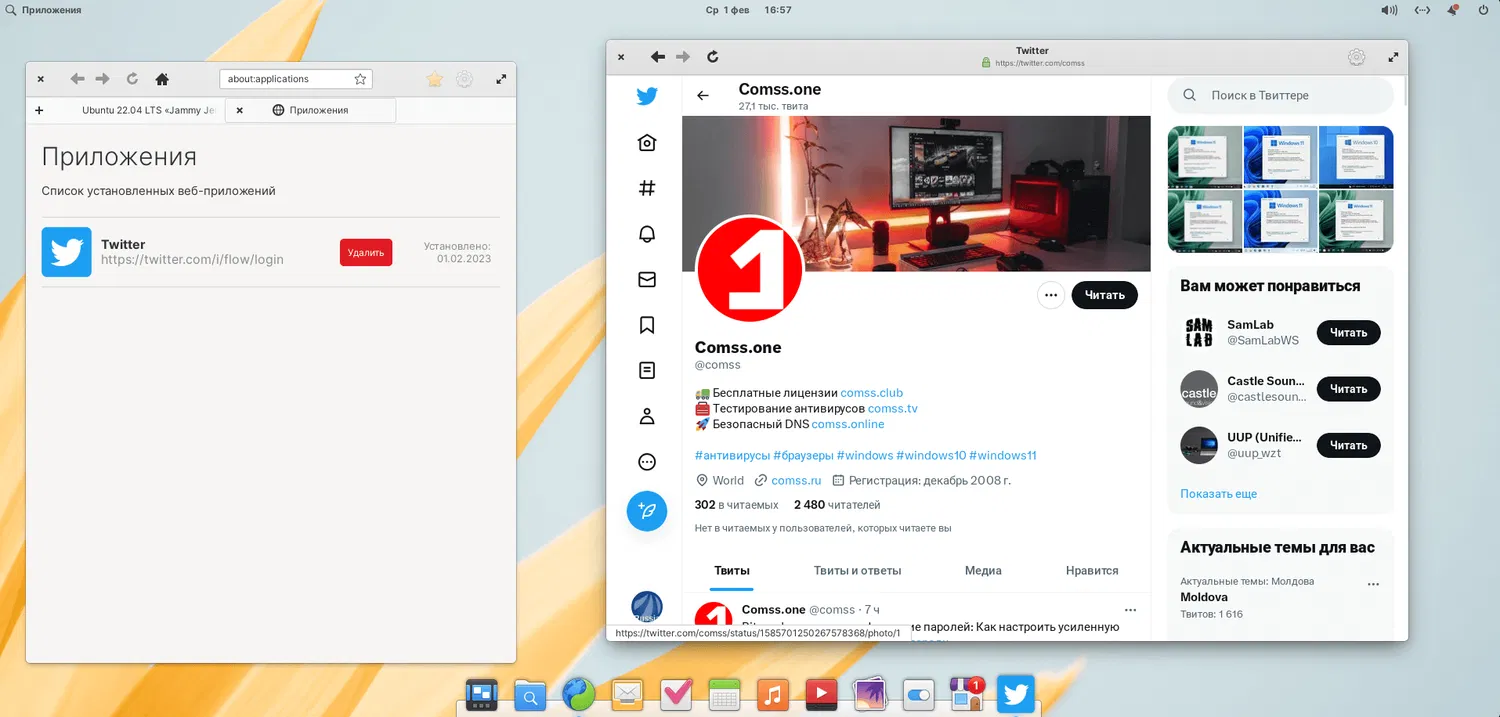The width and height of the screenshot is (1500, 717).
Task: Open the More circle icon in the sidebar
Action: point(647,462)
